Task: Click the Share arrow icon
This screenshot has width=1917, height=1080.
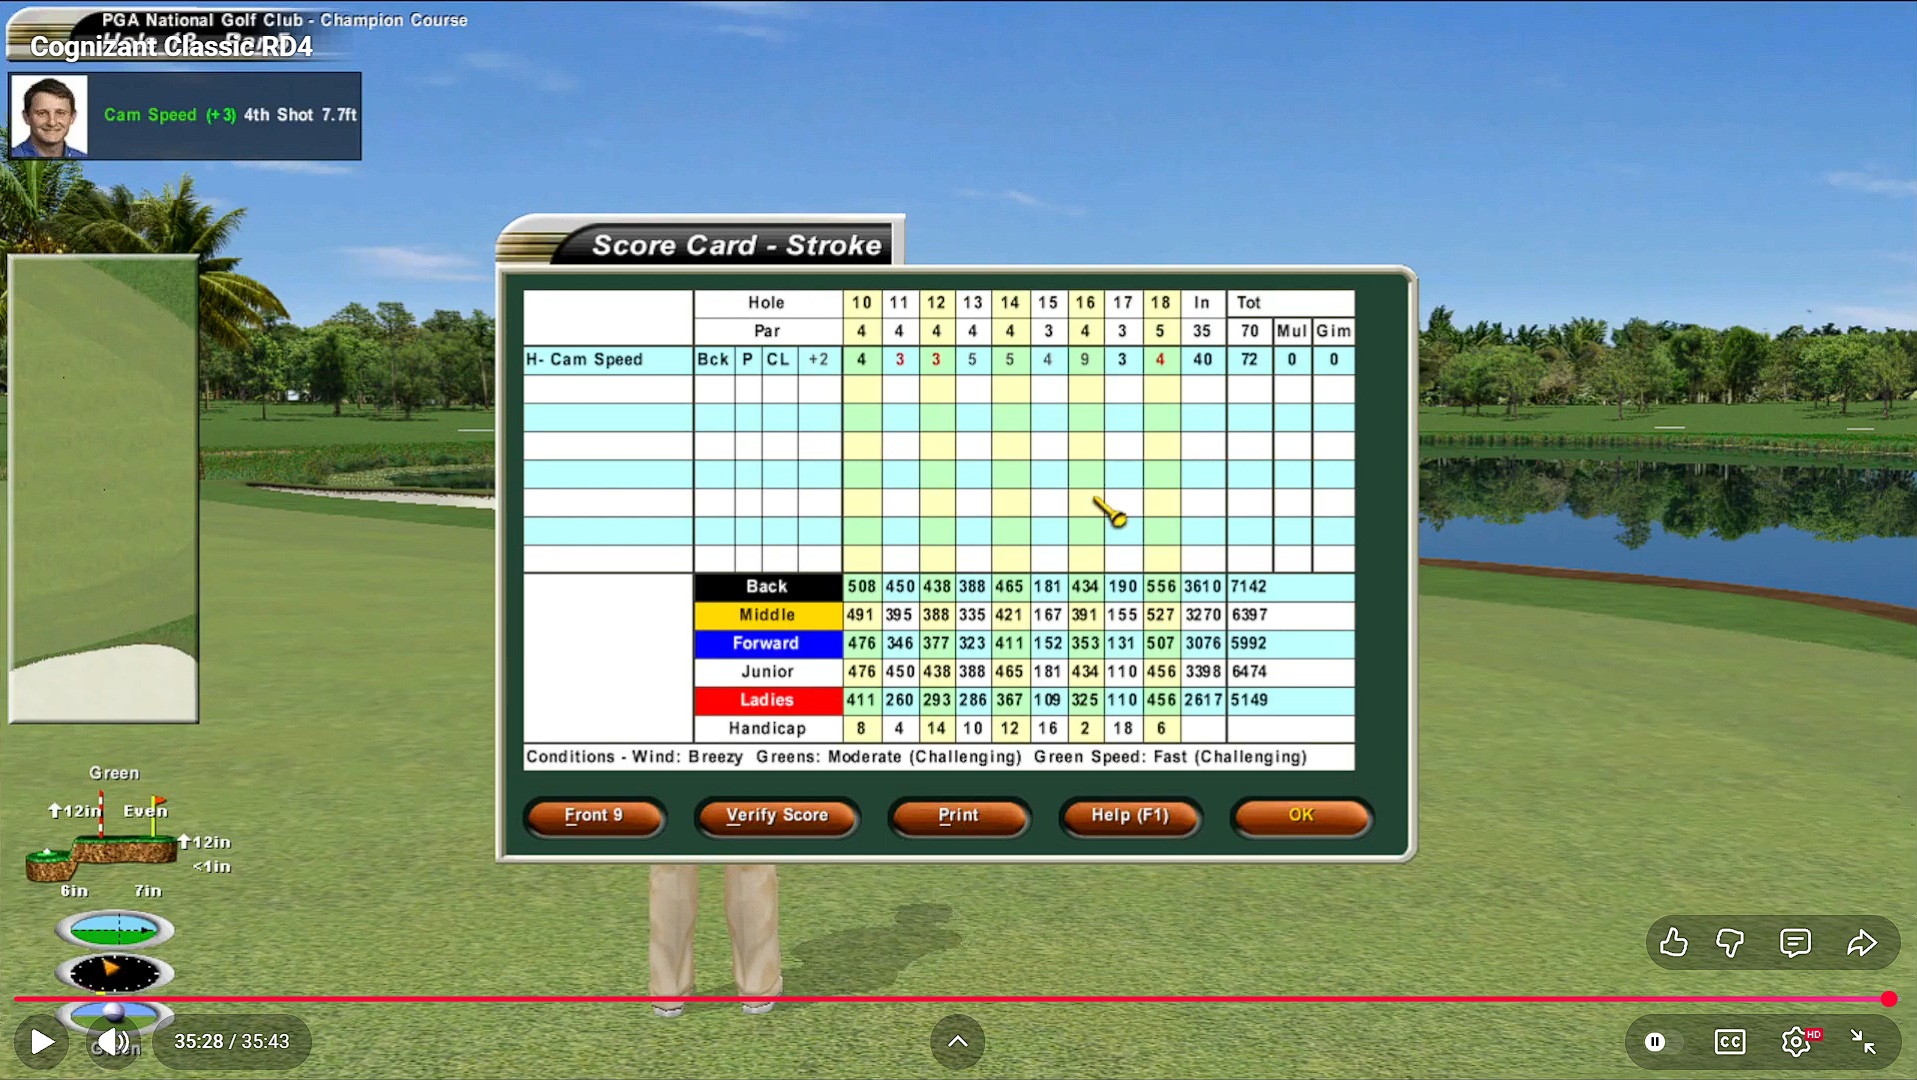Action: [1861, 942]
